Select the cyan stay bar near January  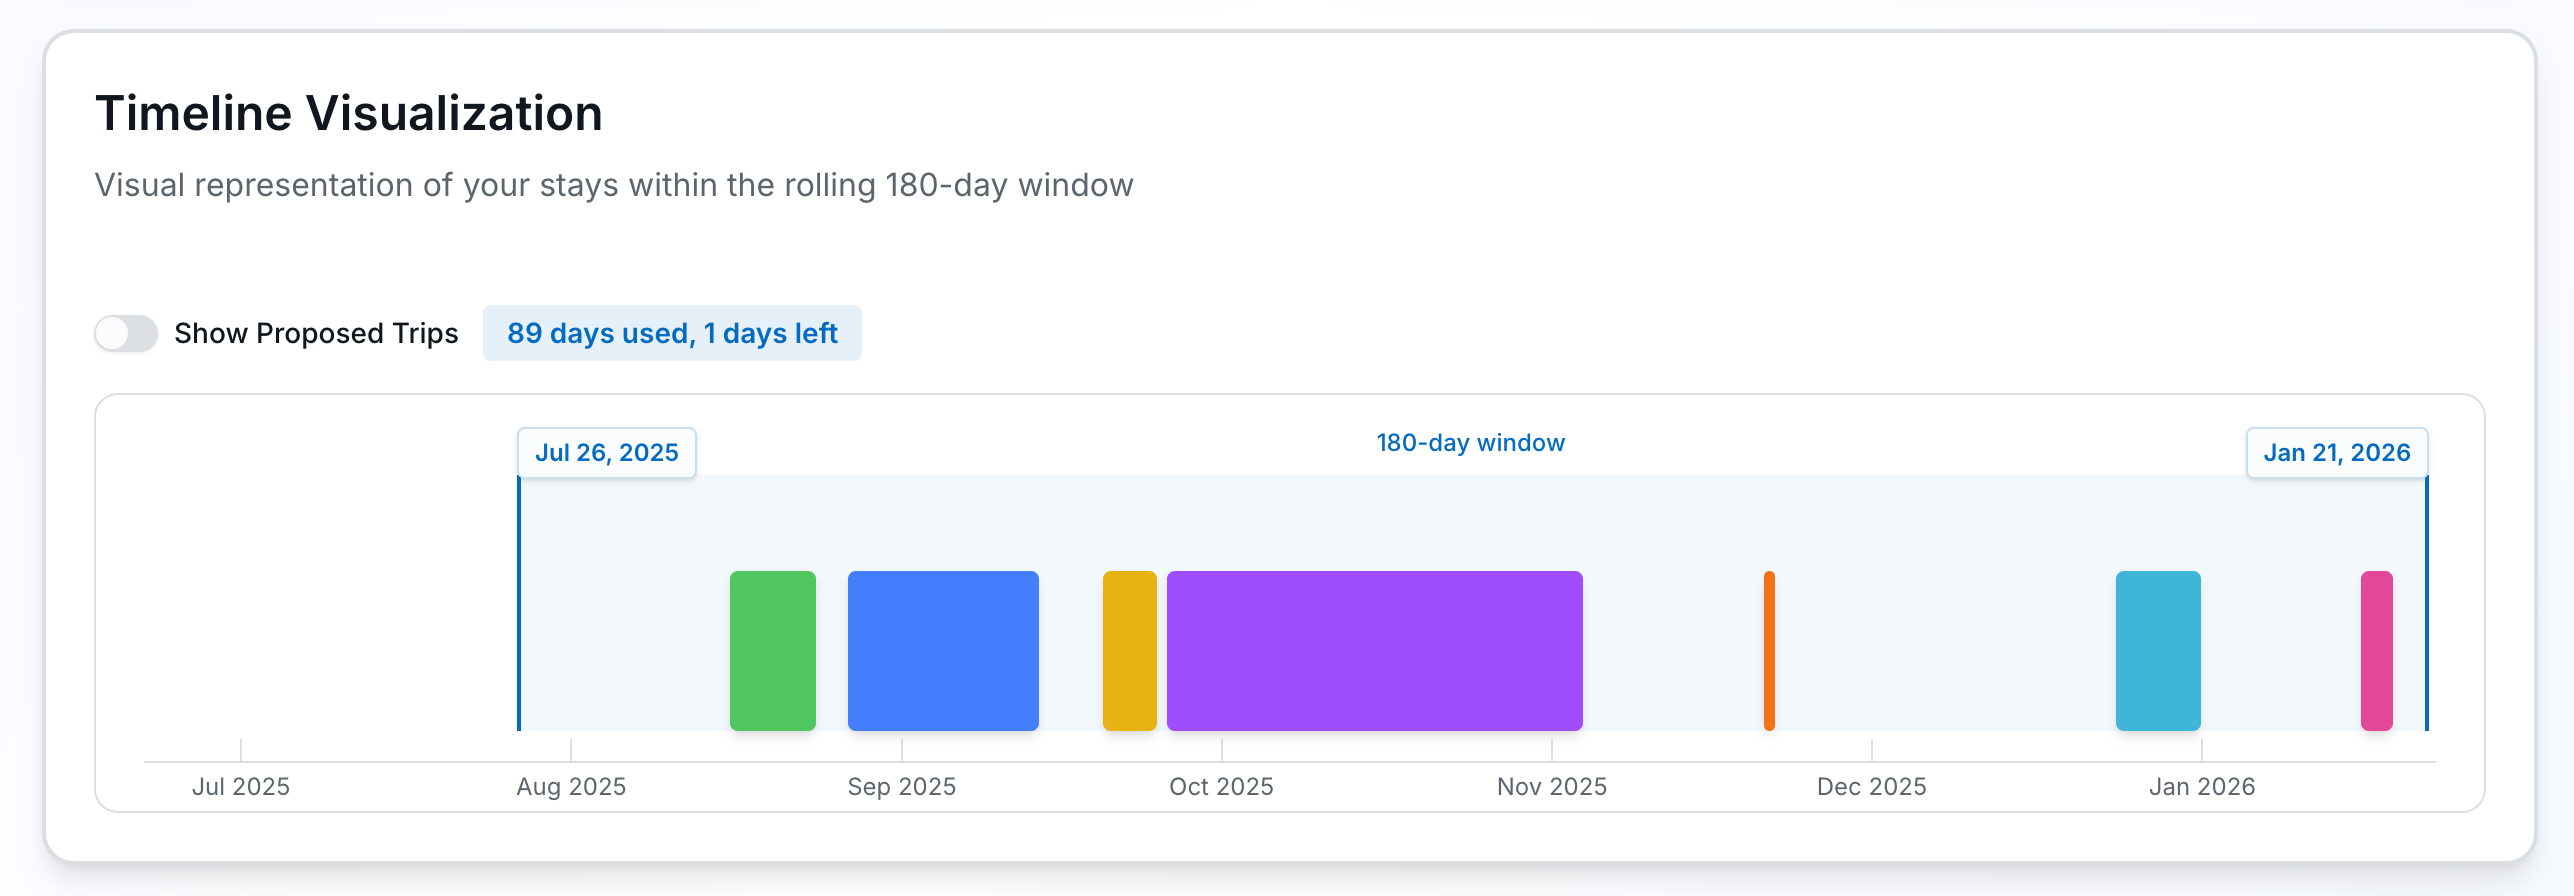tap(2158, 650)
